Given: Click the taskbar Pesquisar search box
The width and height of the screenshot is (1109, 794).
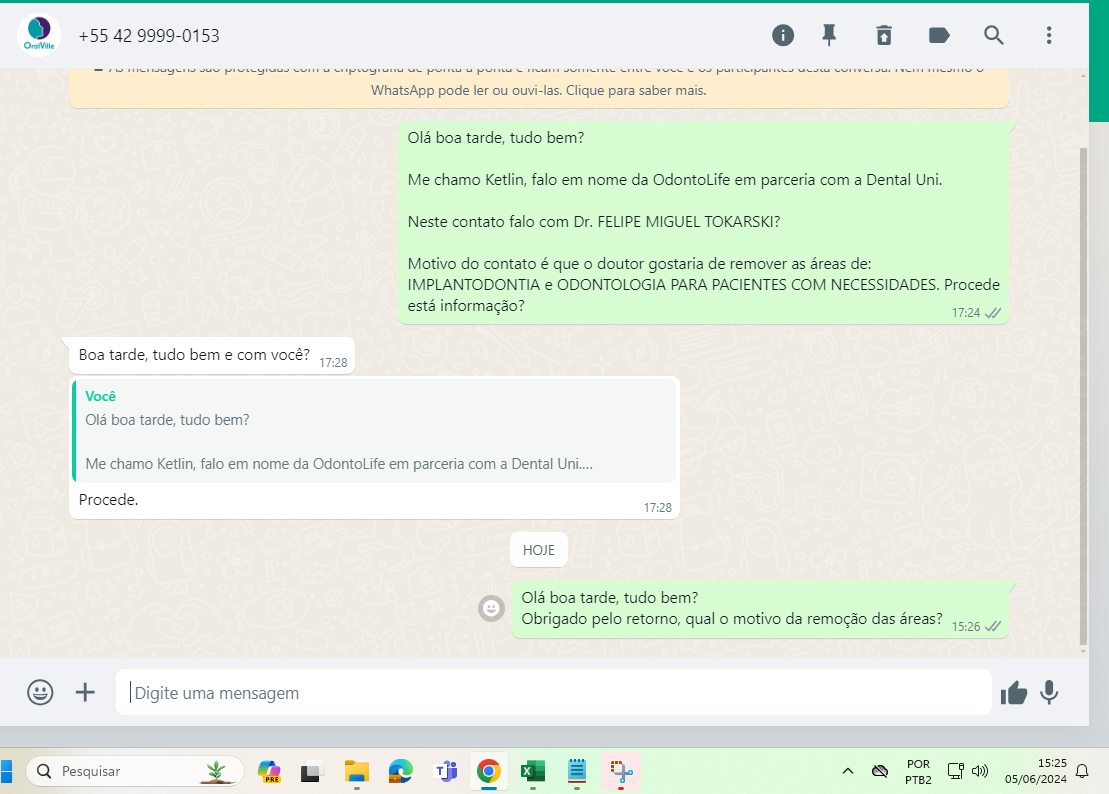Looking at the screenshot, I should [x=135, y=771].
